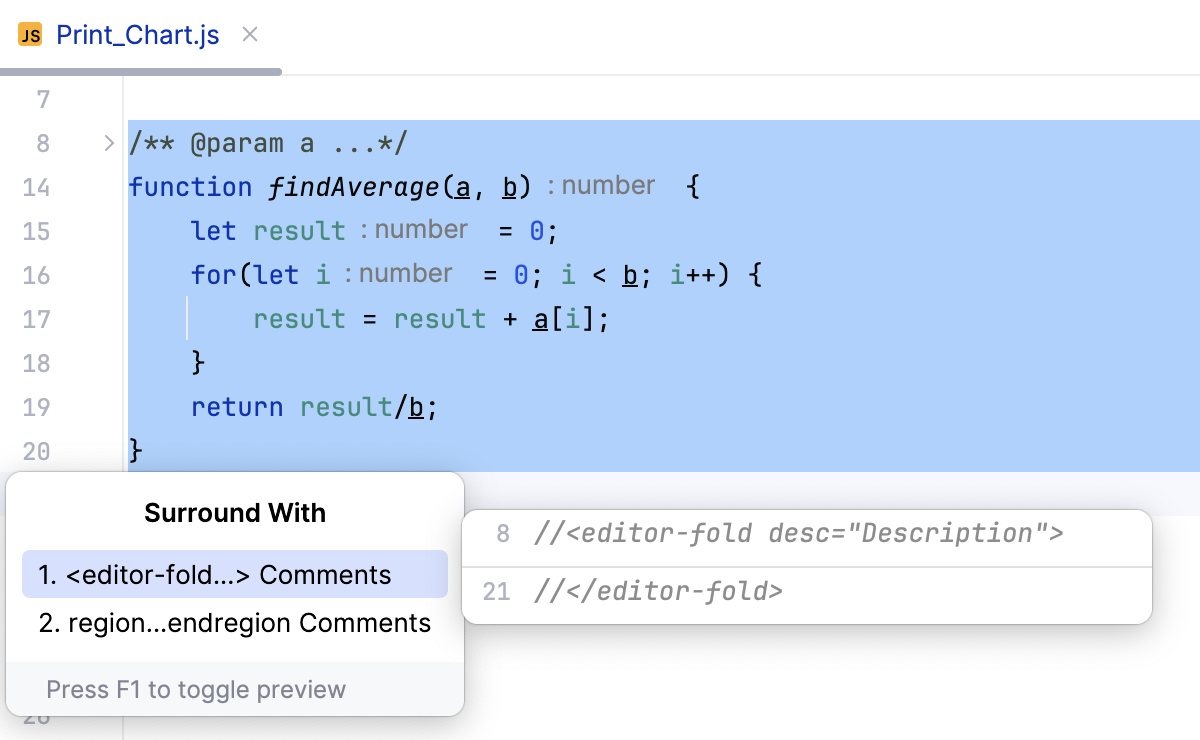Click the return keyword on line 19
The width and height of the screenshot is (1200, 740).
[237, 407]
